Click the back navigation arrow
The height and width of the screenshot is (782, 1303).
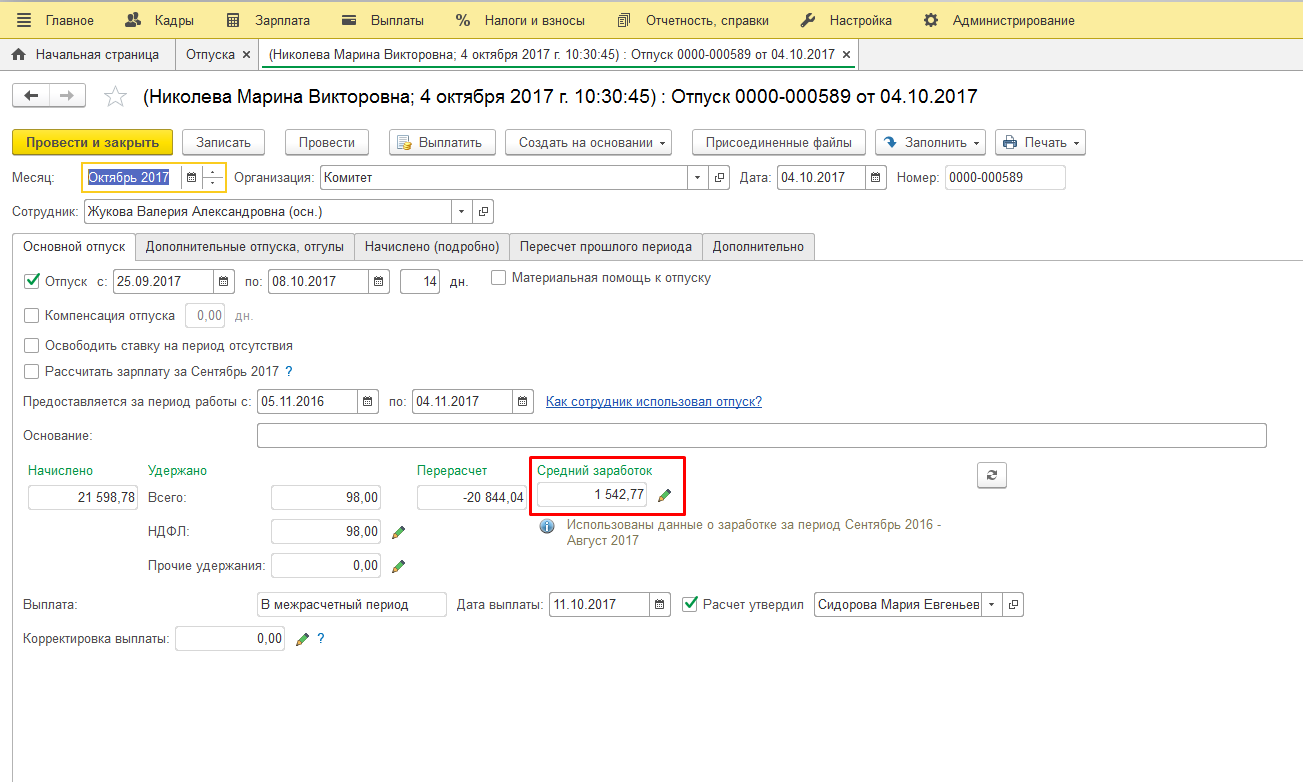coord(31,96)
